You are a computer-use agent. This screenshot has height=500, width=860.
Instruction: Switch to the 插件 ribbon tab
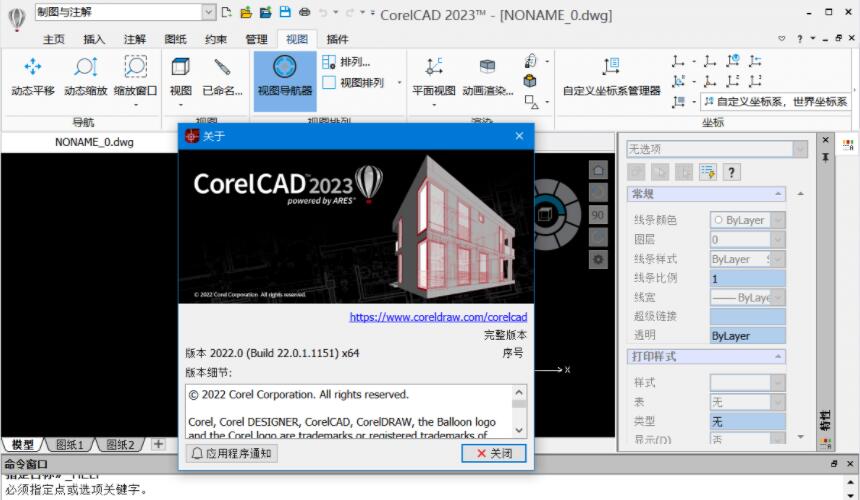click(x=337, y=39)
